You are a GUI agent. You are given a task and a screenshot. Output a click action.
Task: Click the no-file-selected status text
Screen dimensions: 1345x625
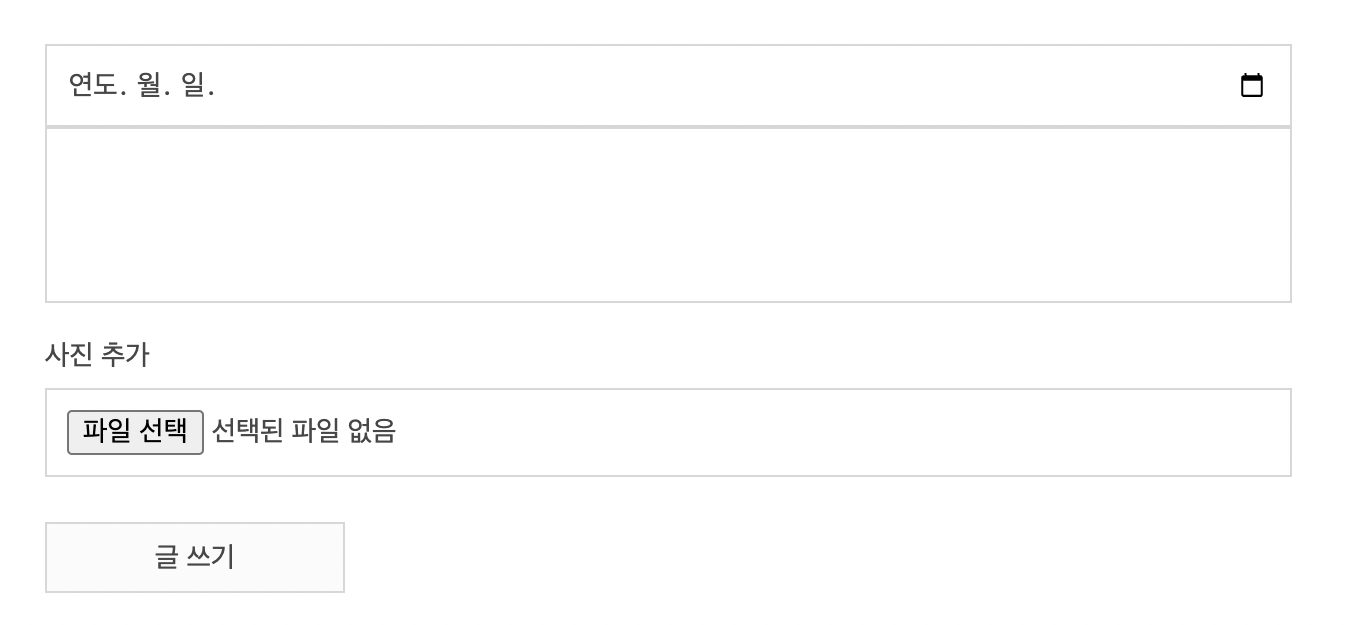[x=304, y=431]
